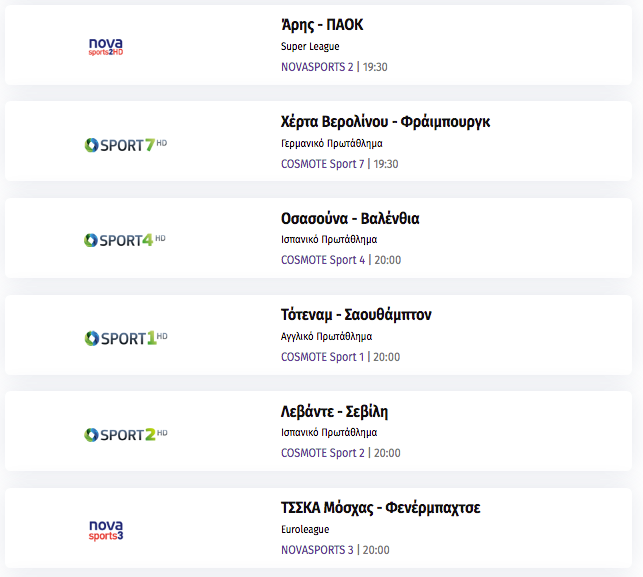The width and height of the screenshot is (643, 577).
Task: Select the COSMOTE Sport 4 channel link
Action: pos(323,260)
